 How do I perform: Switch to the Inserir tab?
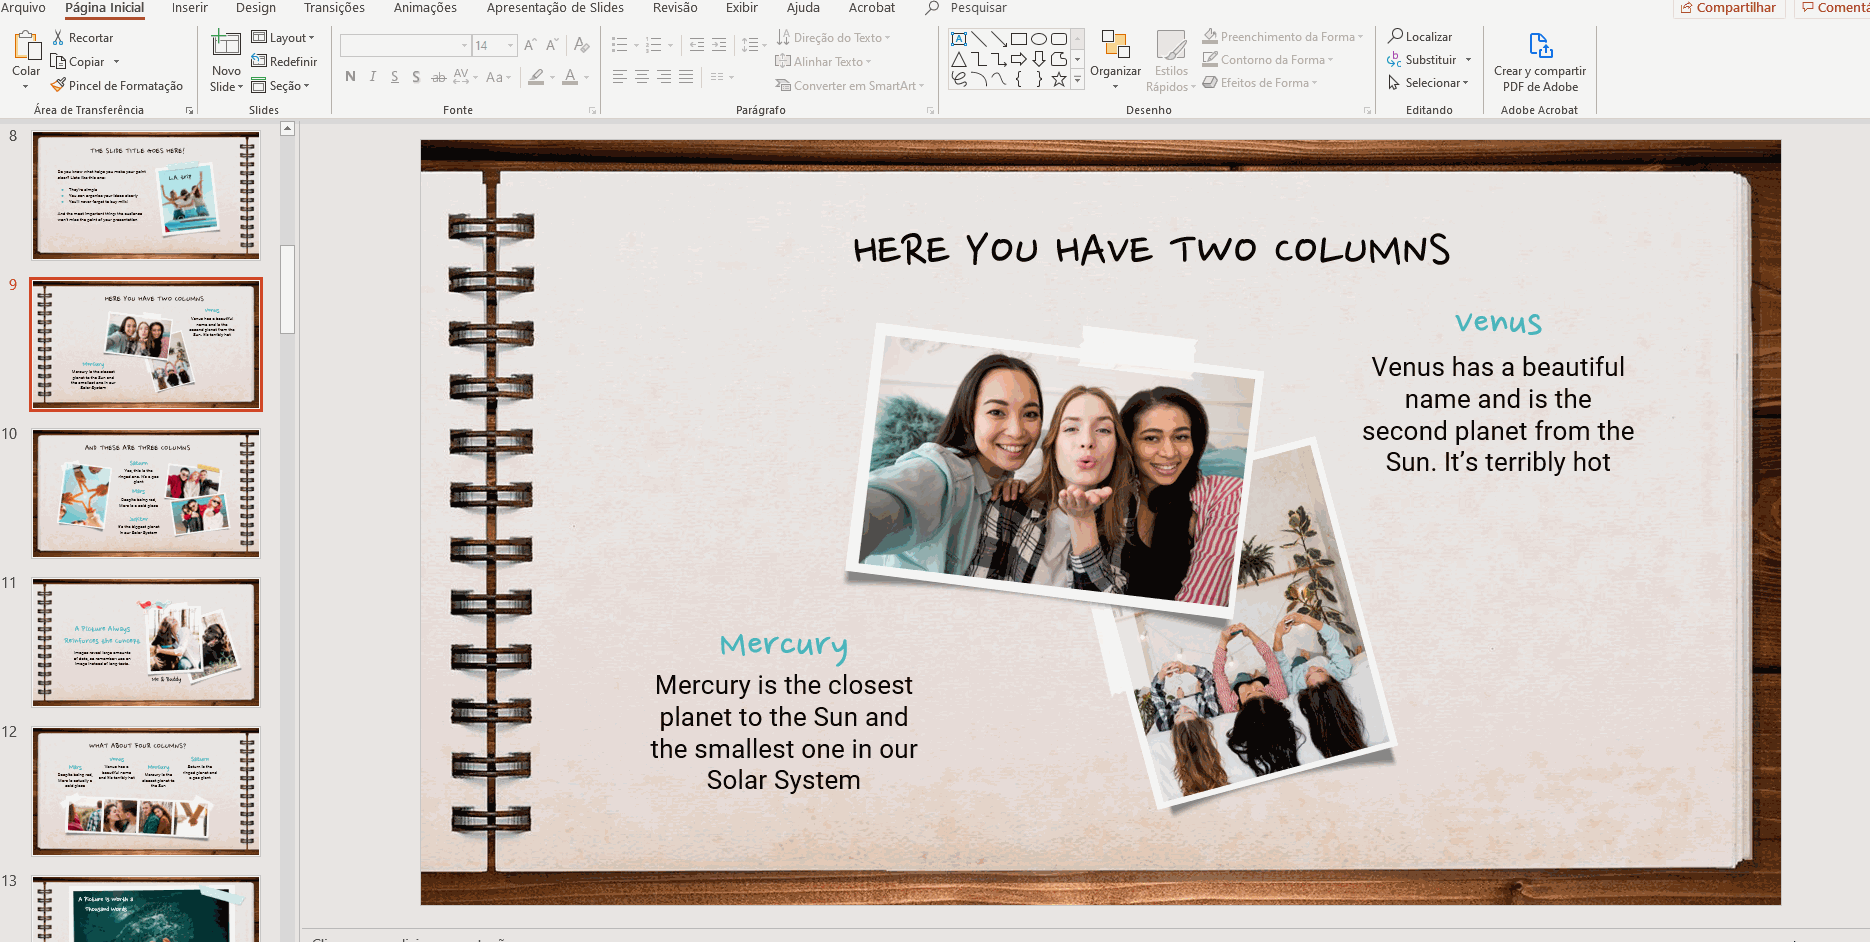[x=190, y=8]
